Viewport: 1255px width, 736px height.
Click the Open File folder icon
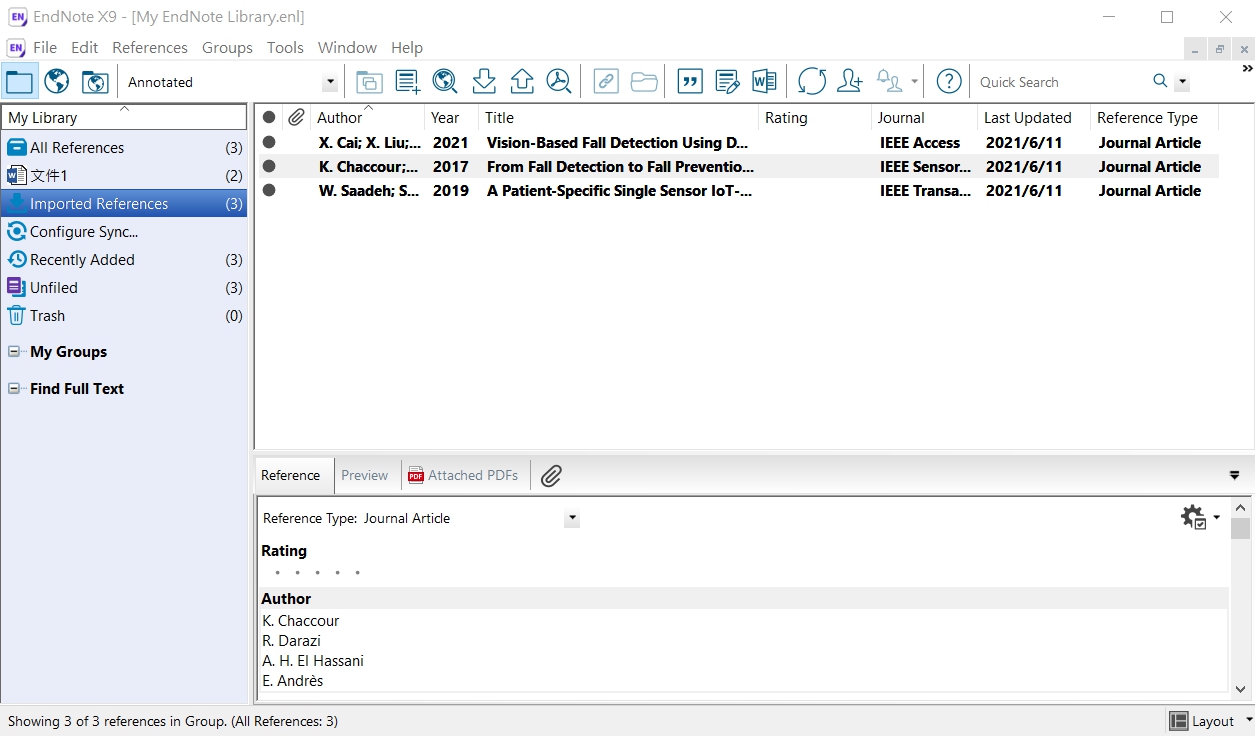644,82
